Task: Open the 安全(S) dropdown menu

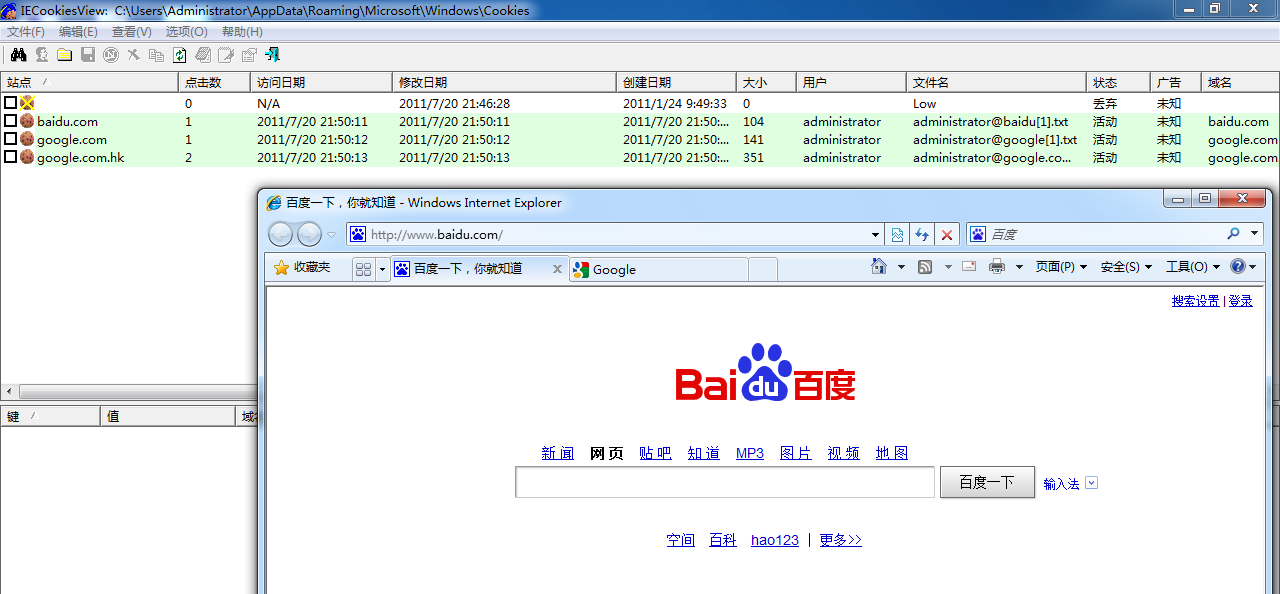Action: point(1126,267)
